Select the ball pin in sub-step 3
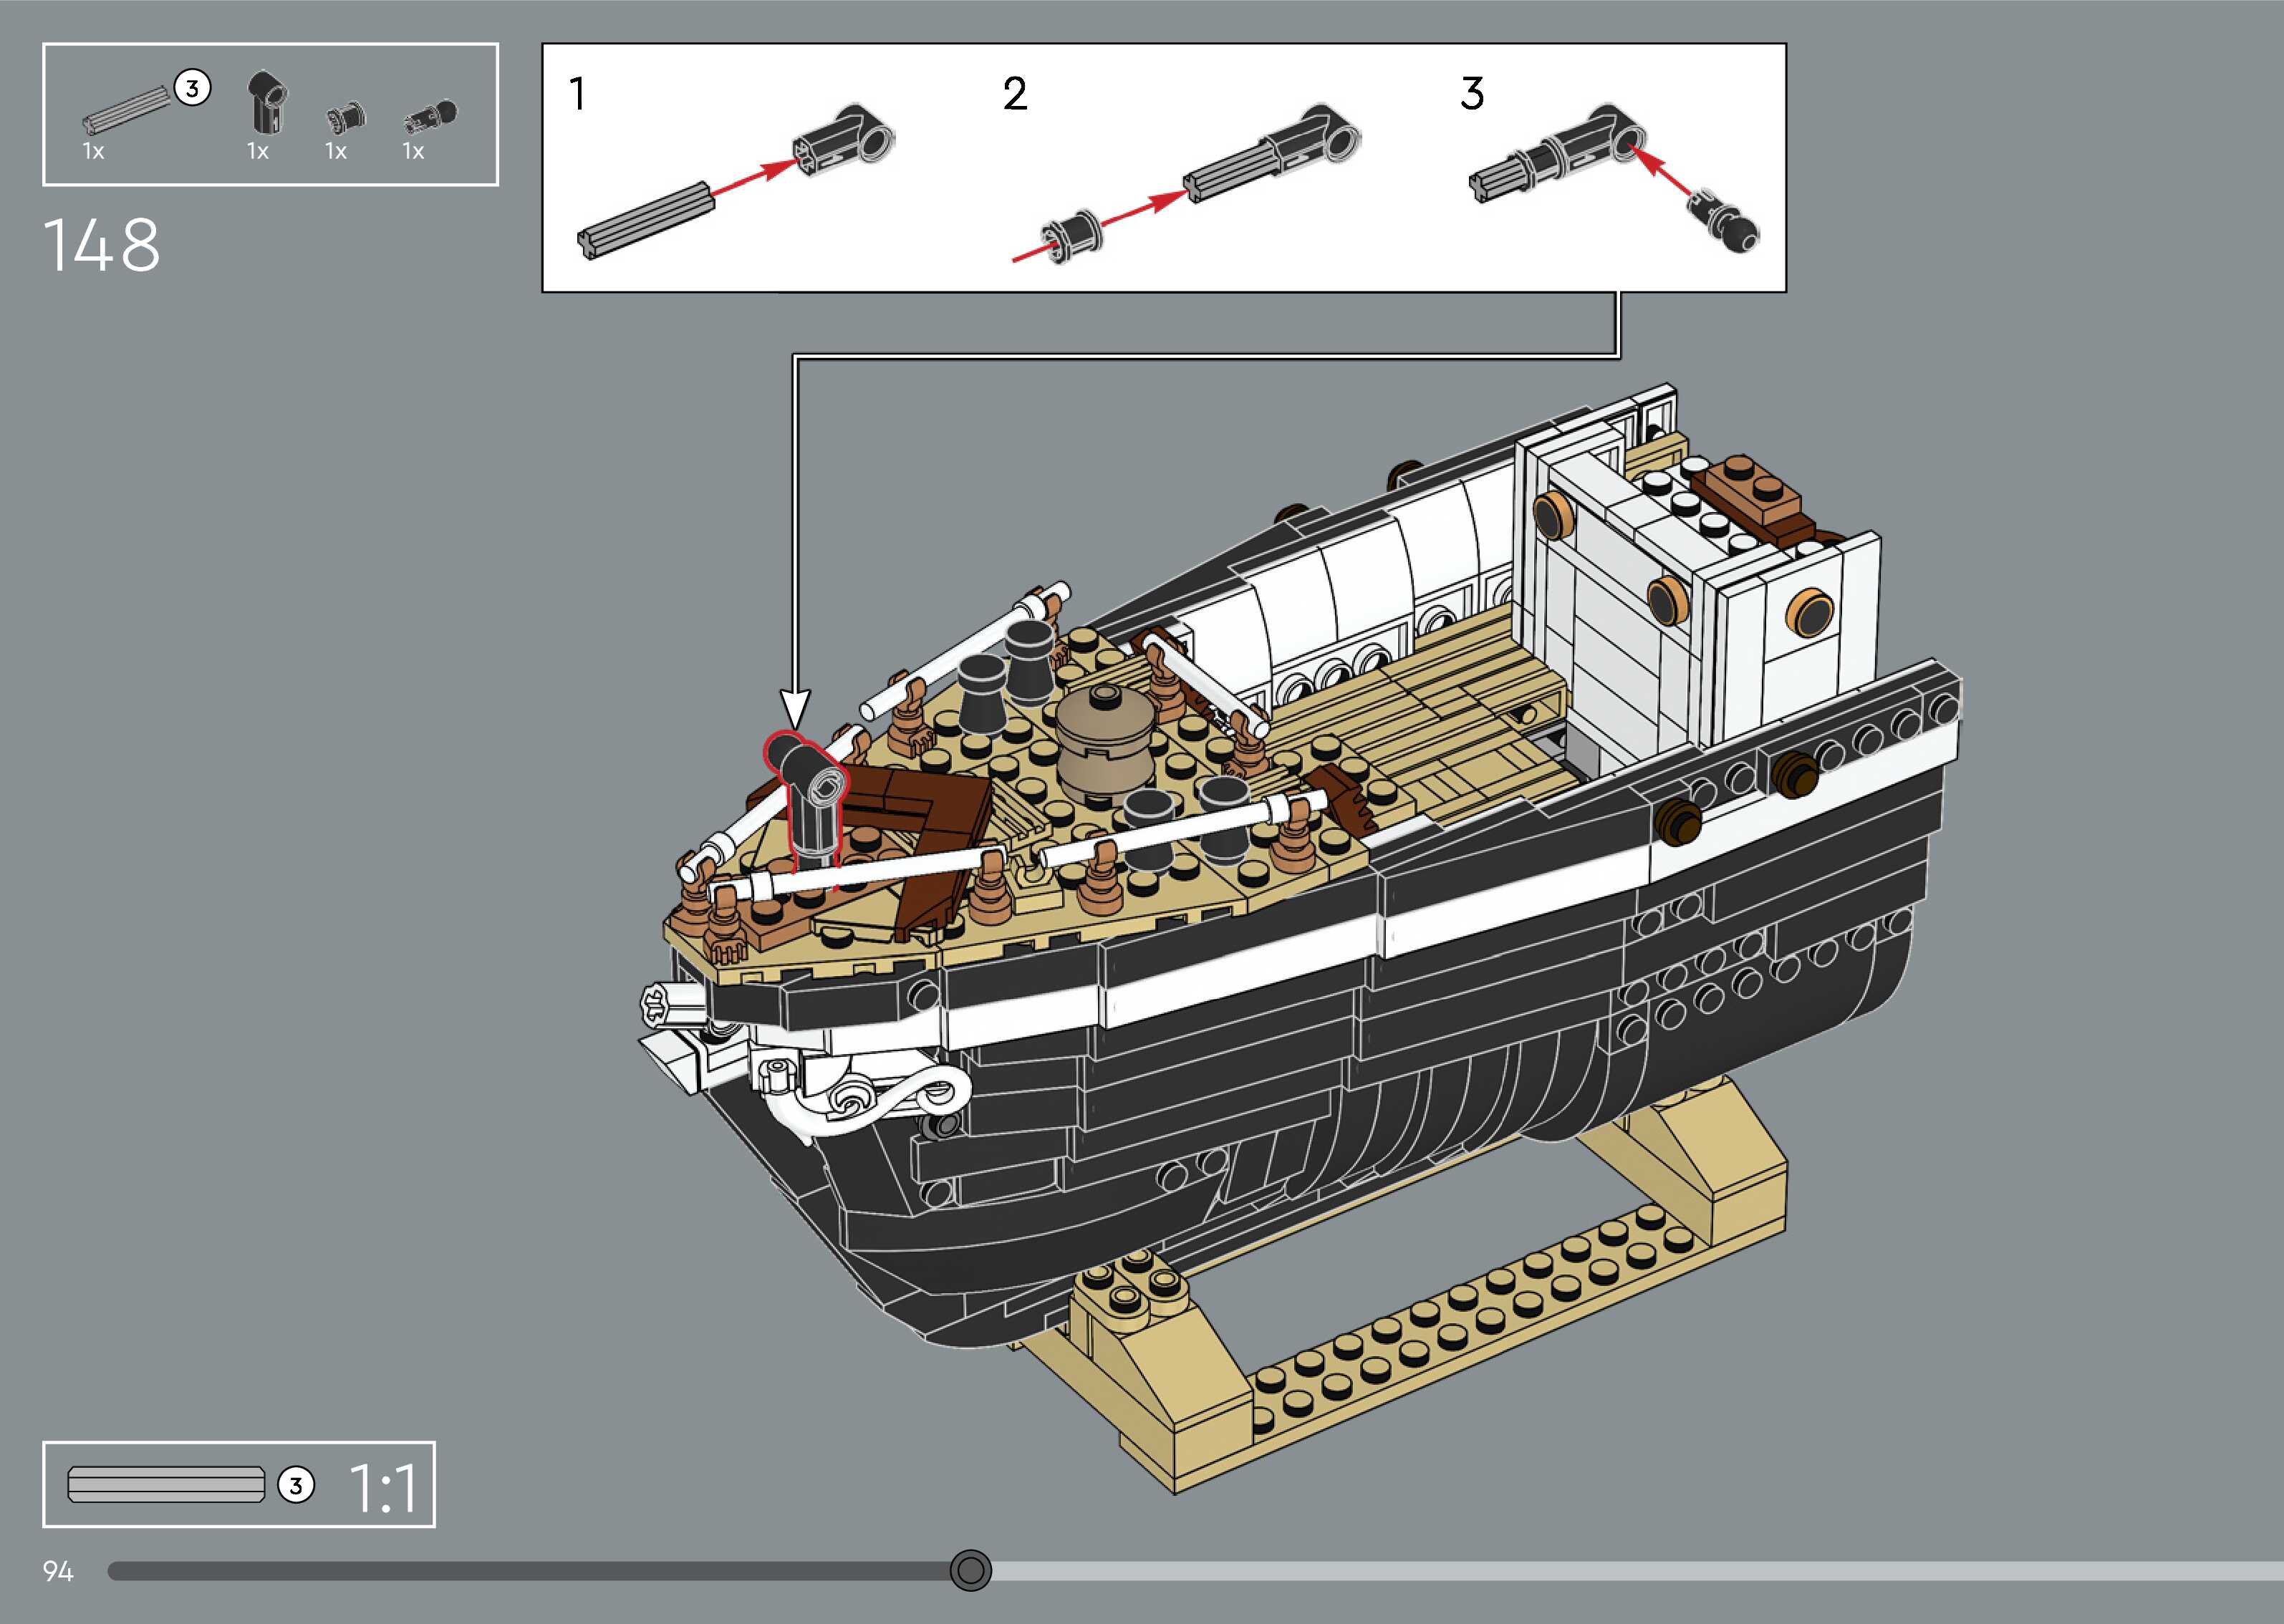The image size is (2284, 1624). [x=1723, y=221]
